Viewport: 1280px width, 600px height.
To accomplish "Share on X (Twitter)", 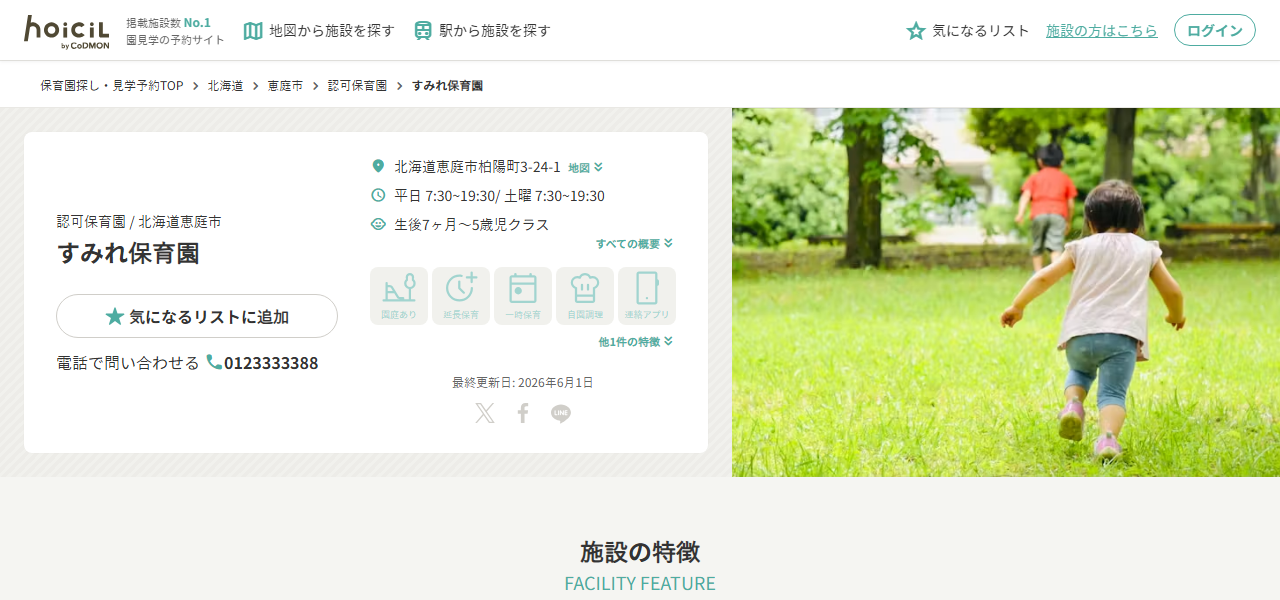I will (x=485, y=413).
